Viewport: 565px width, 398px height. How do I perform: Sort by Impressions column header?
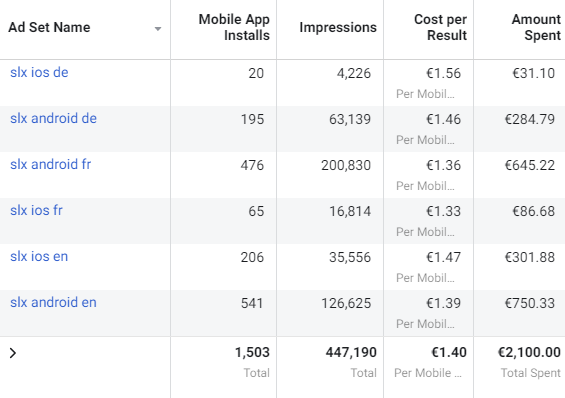click(338, 27)
